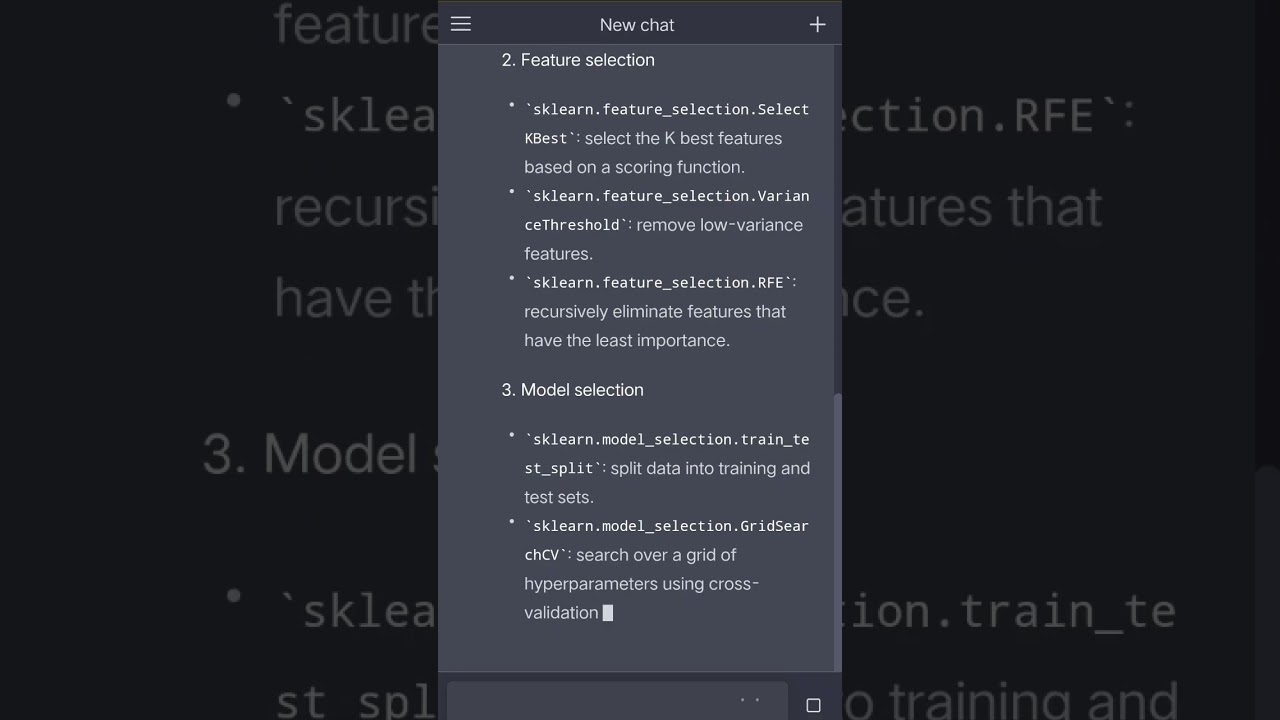Click the feature_selection.RFE code snippet
Image resolution: width=1280 pixels, height=720 pixels.
coord(660,283)
